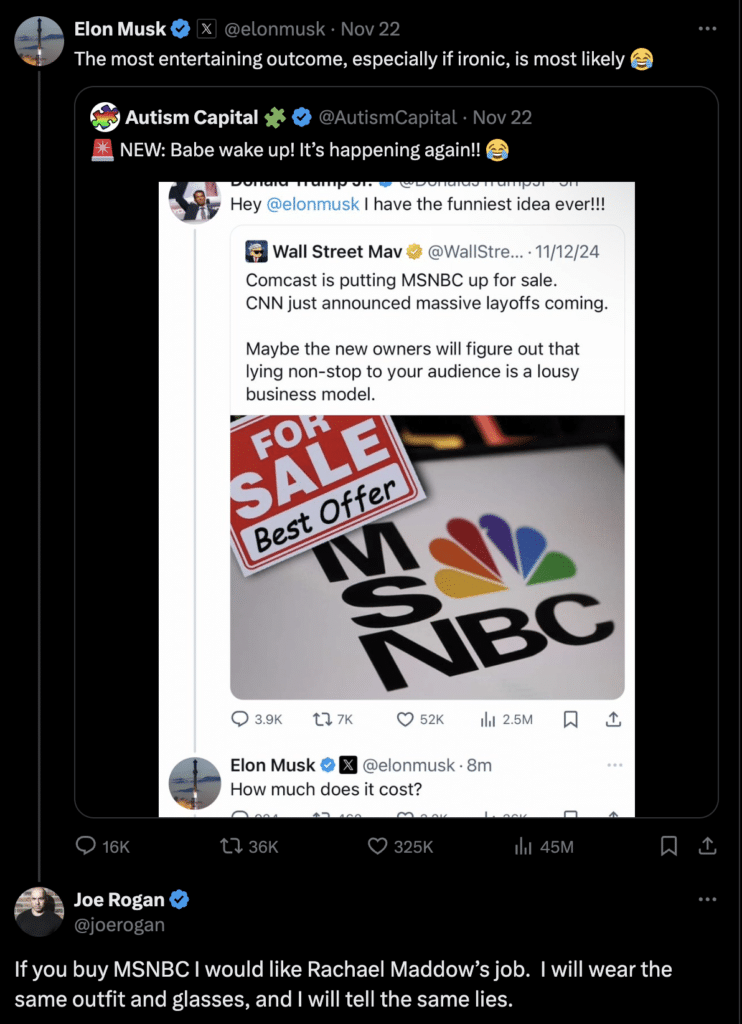
Task: View analytics showing 45M views
Action: click(x=522, y=846)
